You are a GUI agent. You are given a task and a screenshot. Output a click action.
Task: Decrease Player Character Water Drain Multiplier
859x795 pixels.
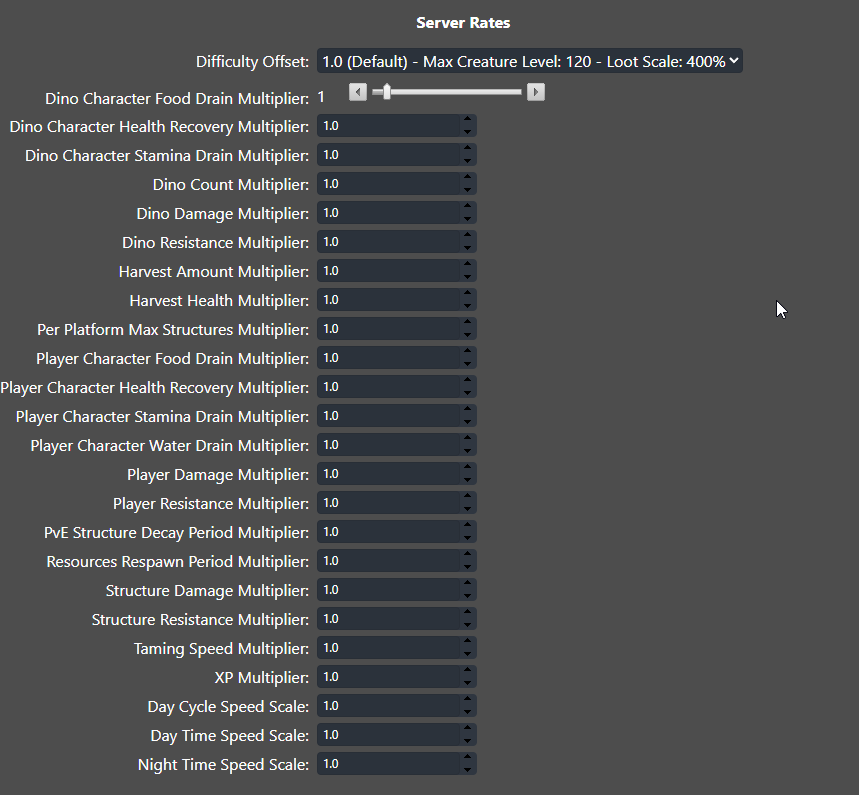point(467,450)
